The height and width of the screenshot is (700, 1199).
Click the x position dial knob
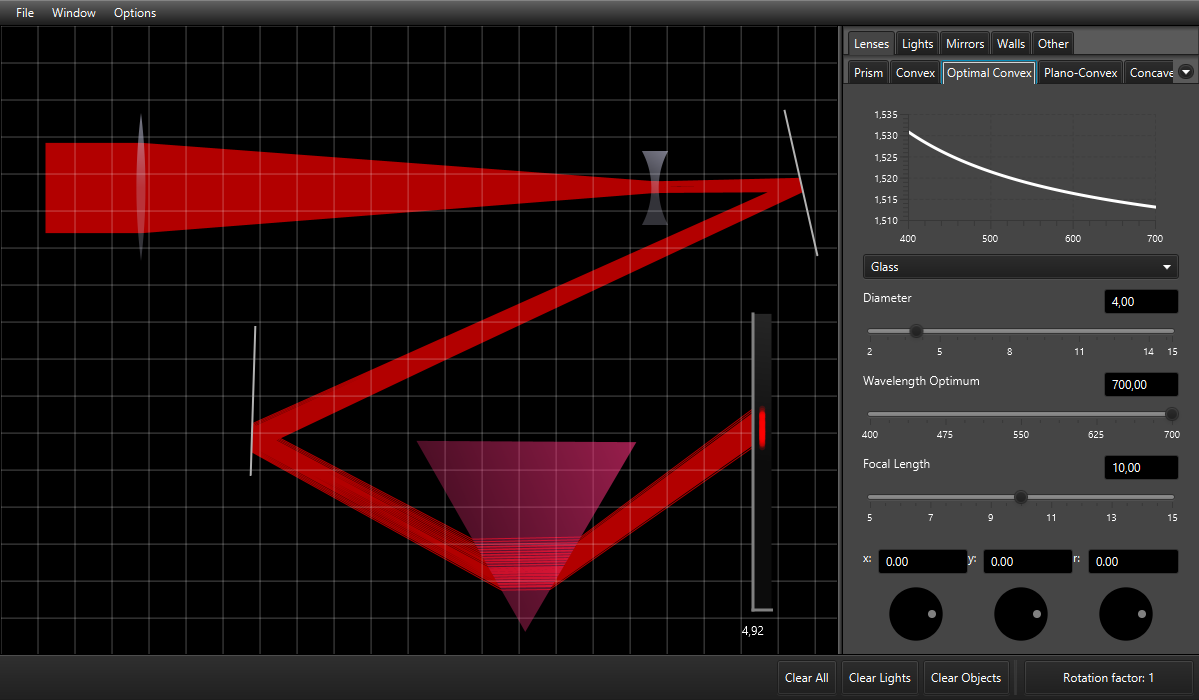pyautogui.click(x=915, y=614)
